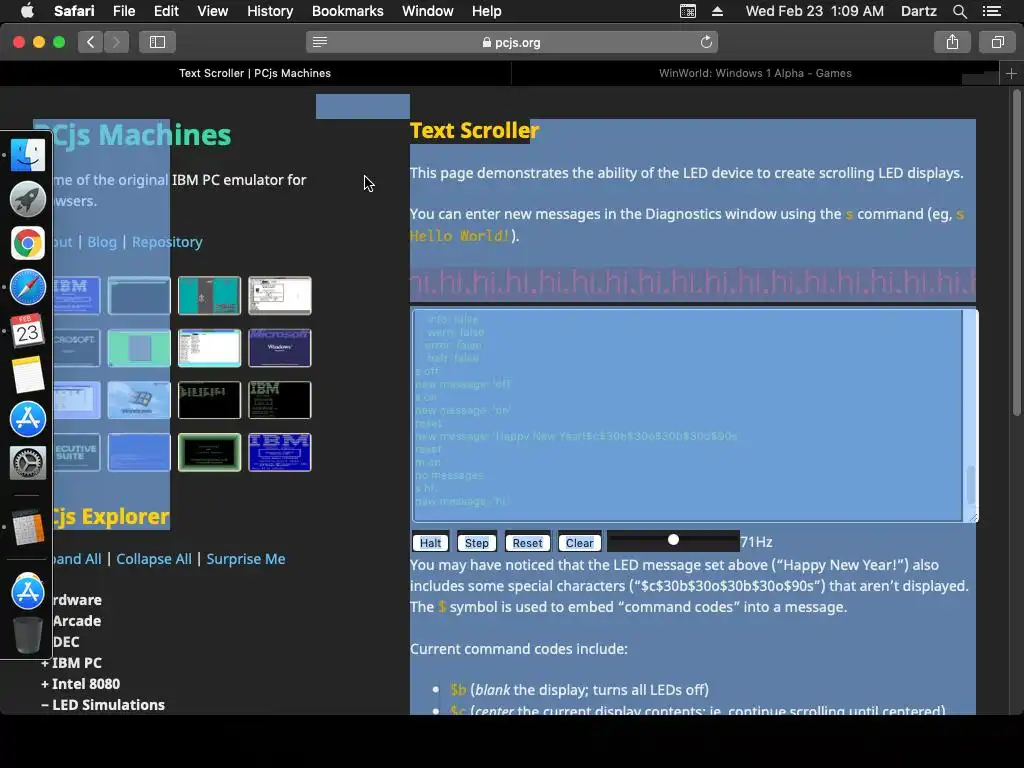The width and height of the screenshot is (1024, 768).
Task: Click the Reset button
Action: pos(527,543)
